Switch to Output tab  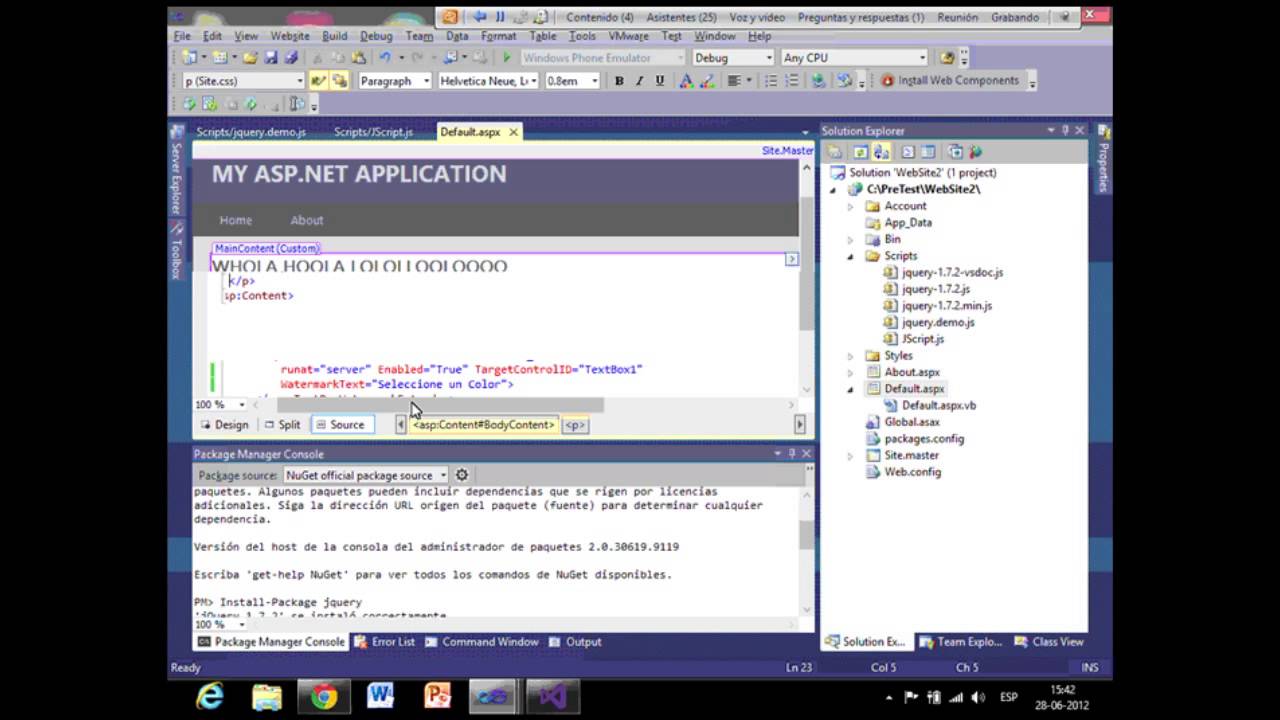click(x=575, y=642)
